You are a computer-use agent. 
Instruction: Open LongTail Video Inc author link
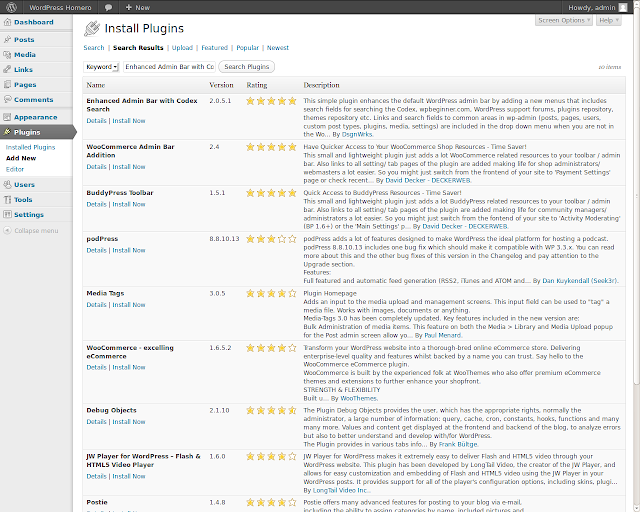coord(340,490)
